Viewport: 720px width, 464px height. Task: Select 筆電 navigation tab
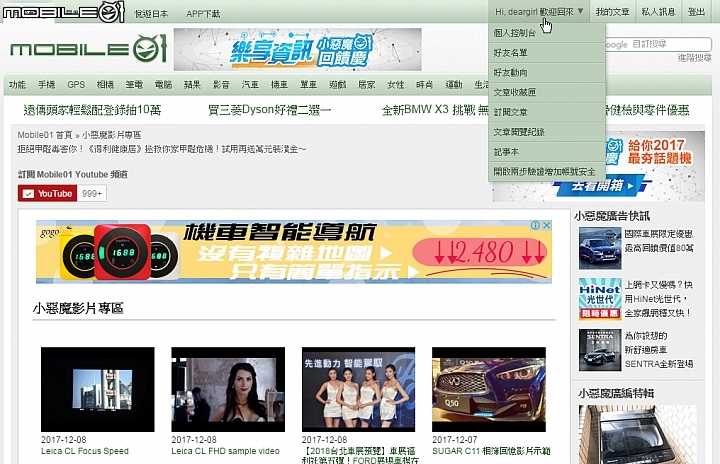[x=134, y=85]
